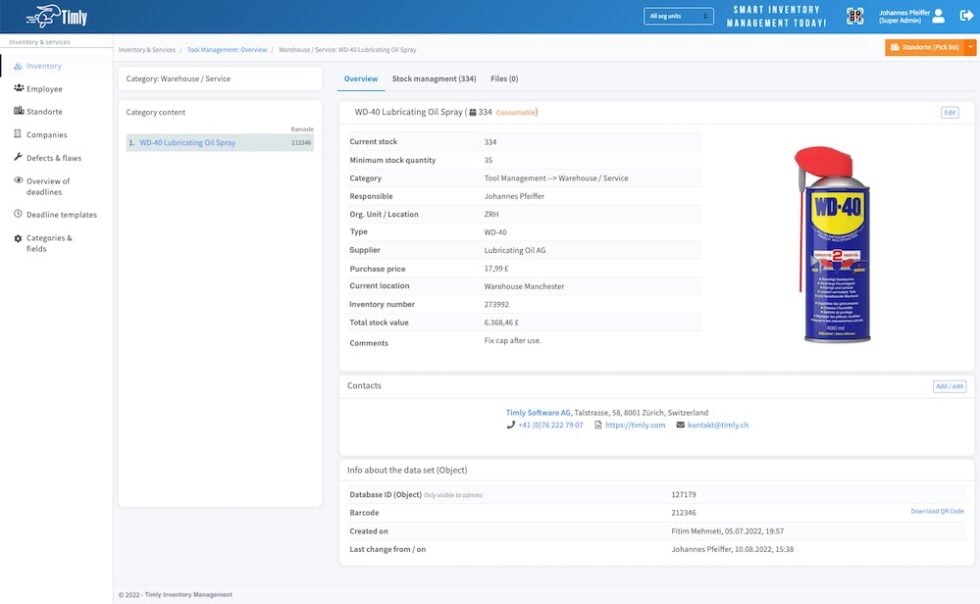Click the Inventory sidebar icon
Viewport: 980px width, 604px height.
click(x=18, y=66)
